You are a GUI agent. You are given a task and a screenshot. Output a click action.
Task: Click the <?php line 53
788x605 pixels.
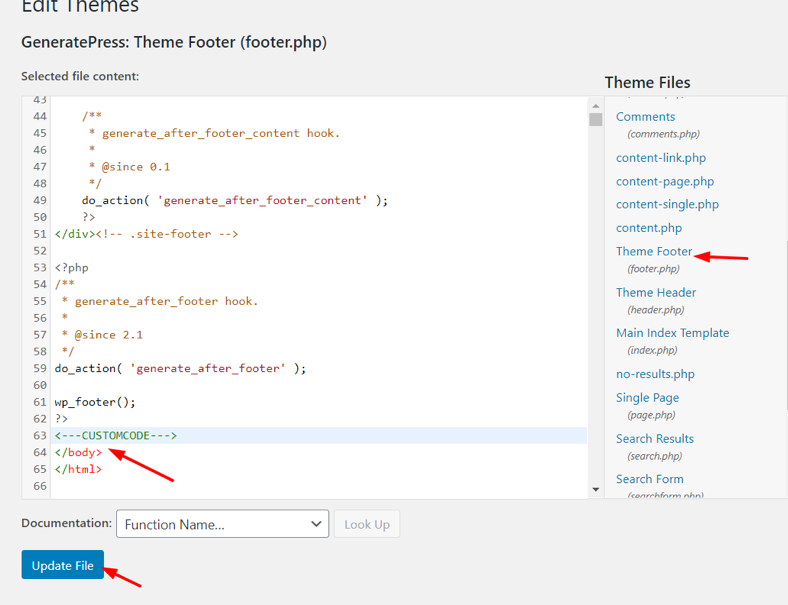pos(71,267)
